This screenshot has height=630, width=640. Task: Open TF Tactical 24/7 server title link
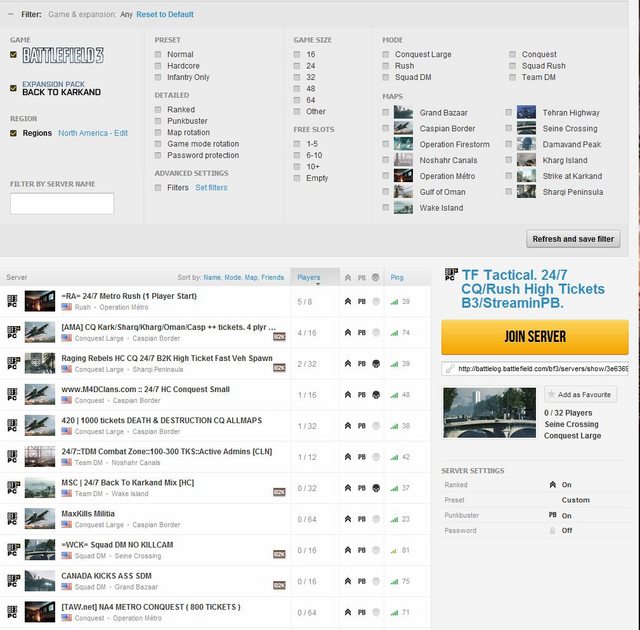click(533, 289)
